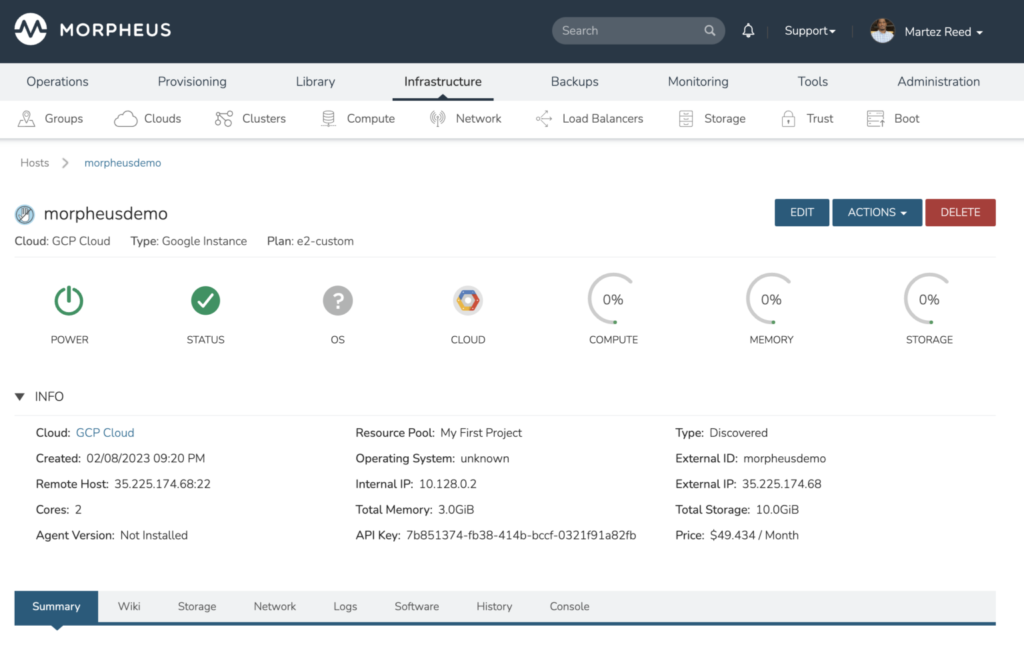Image resolution: width=1024 pixels, height=649 pixels.
Task: Select the Infrastructure menu
Action: (443, 82)
